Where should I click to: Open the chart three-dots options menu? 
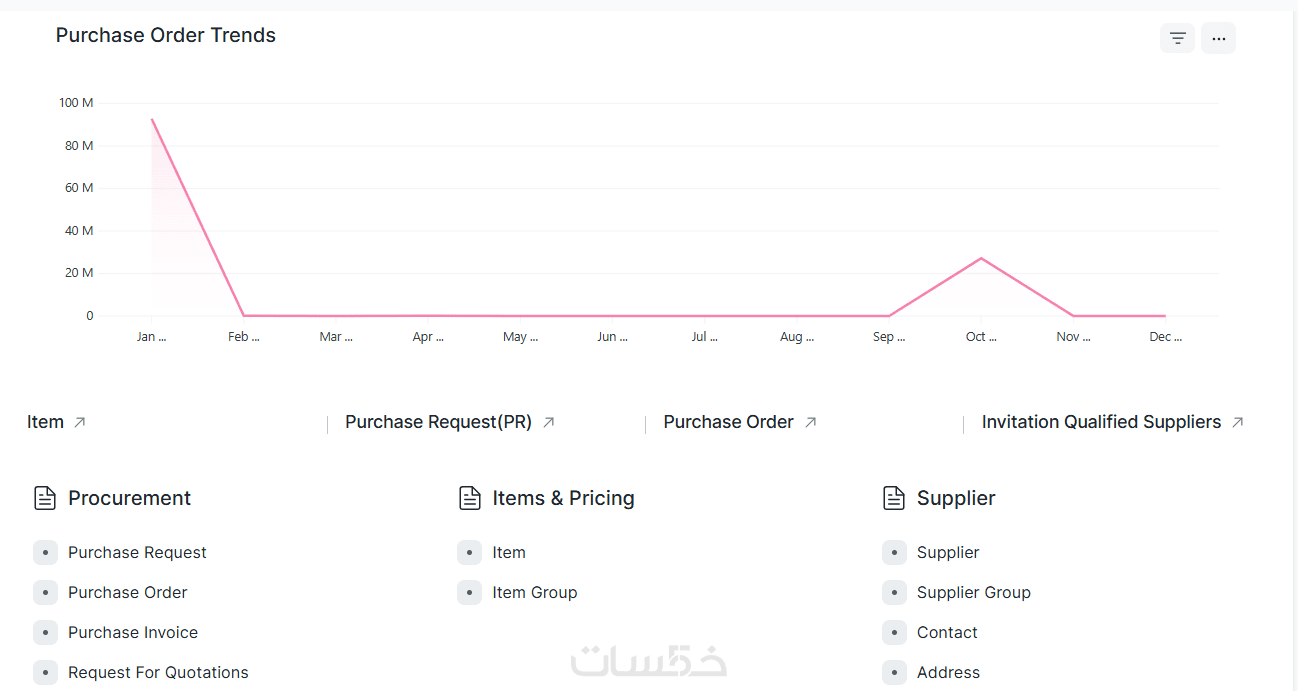[1218, 38]
